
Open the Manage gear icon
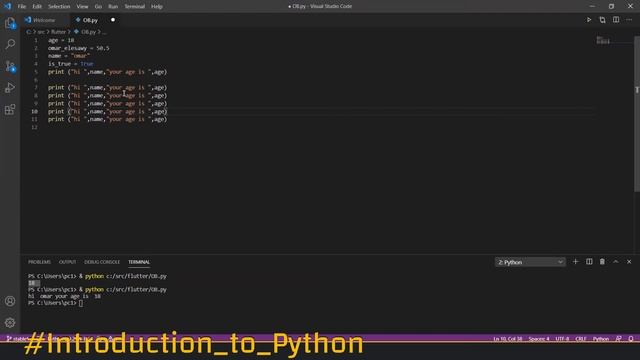tap(10, 323)
